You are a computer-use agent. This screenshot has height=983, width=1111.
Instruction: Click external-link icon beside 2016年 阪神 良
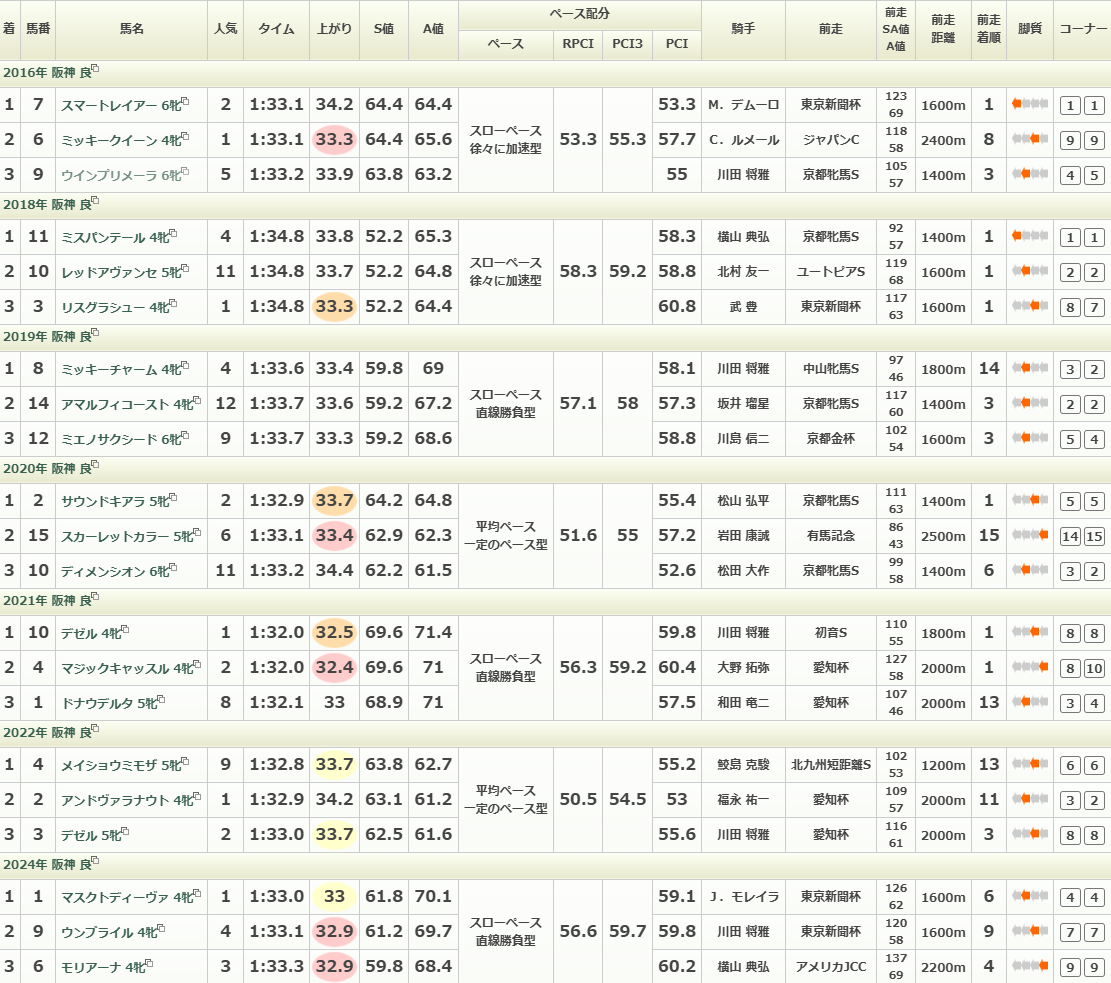click(x=95, y=70)
